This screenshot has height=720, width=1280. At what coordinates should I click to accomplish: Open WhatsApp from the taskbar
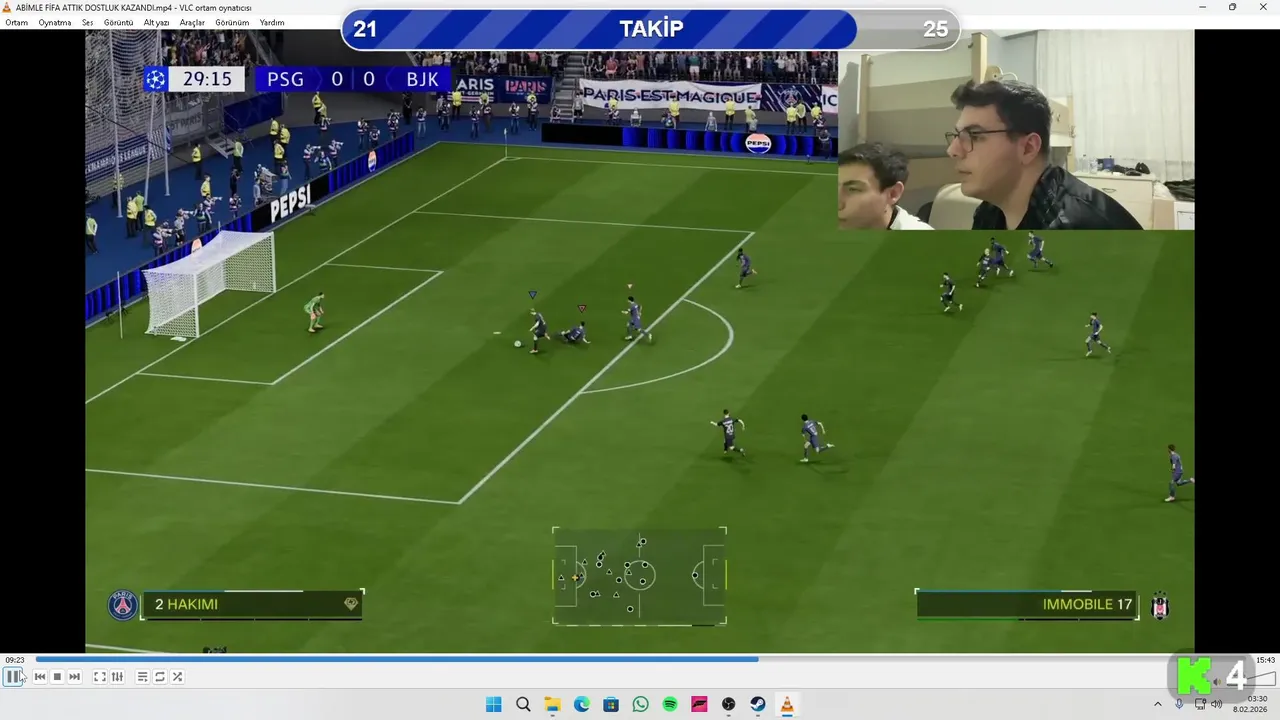pyautogui.click(x=640, y=705)
